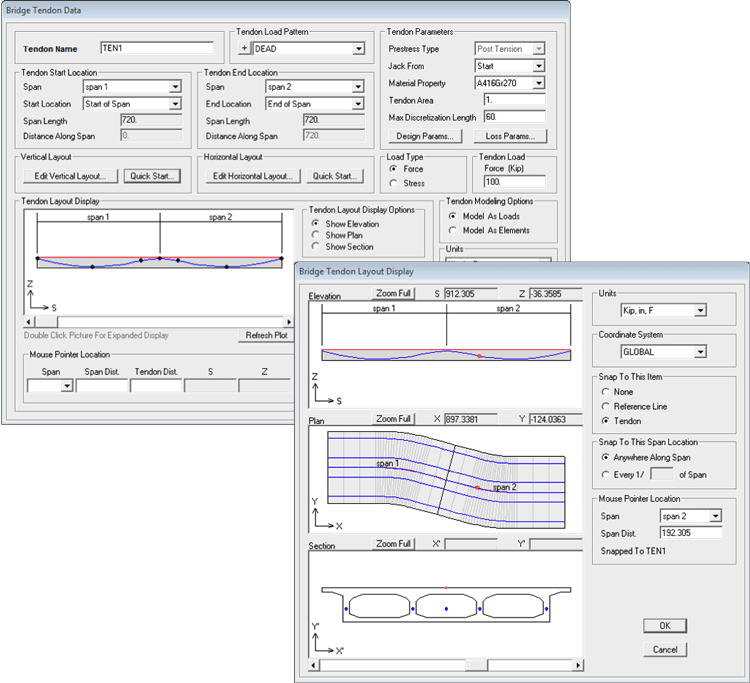750x683 pixels.
Task: Enable snapping at Every 1/ of Span
Action: pos(606,474)
